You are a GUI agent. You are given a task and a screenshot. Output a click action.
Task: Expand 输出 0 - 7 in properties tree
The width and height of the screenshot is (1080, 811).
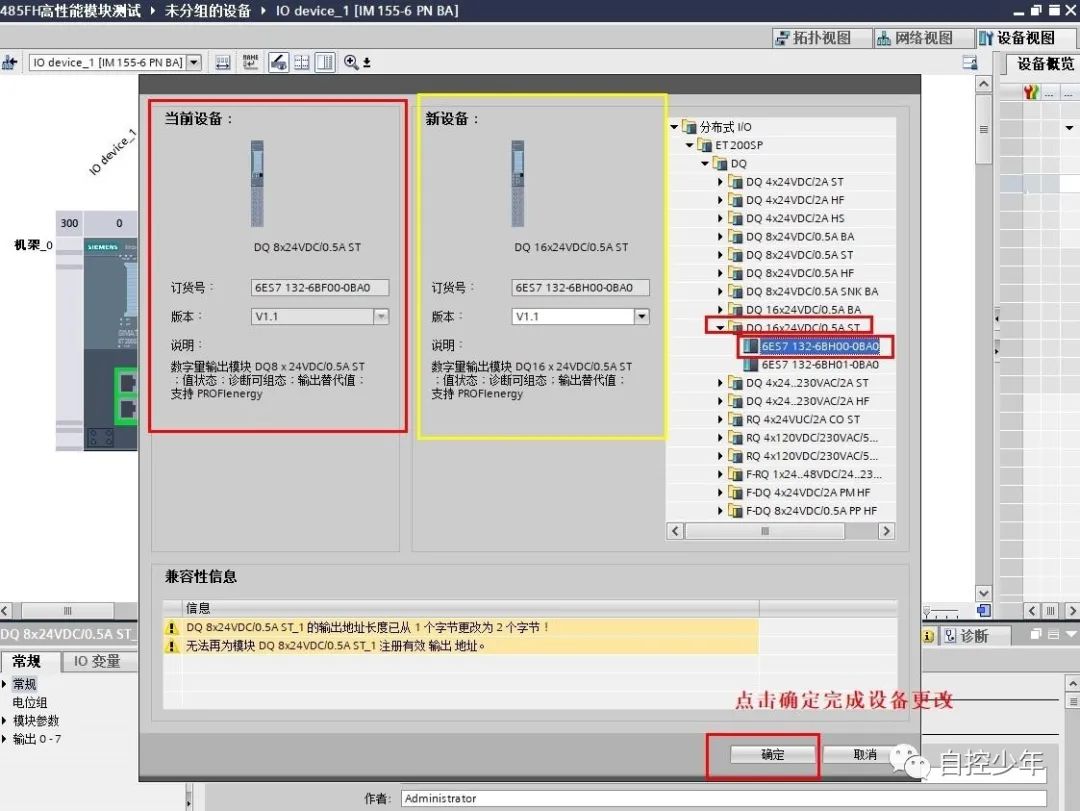click(x=4, y=739)
